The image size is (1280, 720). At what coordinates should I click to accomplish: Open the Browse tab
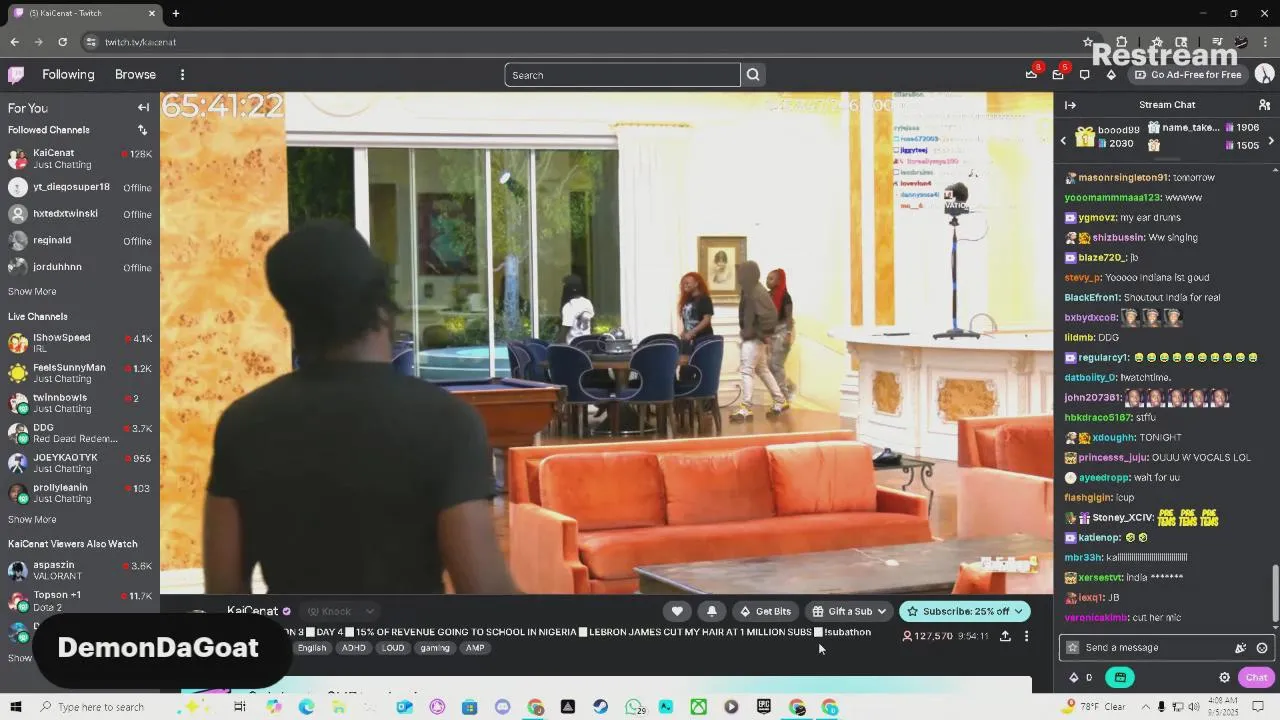[x=135, y=75]
